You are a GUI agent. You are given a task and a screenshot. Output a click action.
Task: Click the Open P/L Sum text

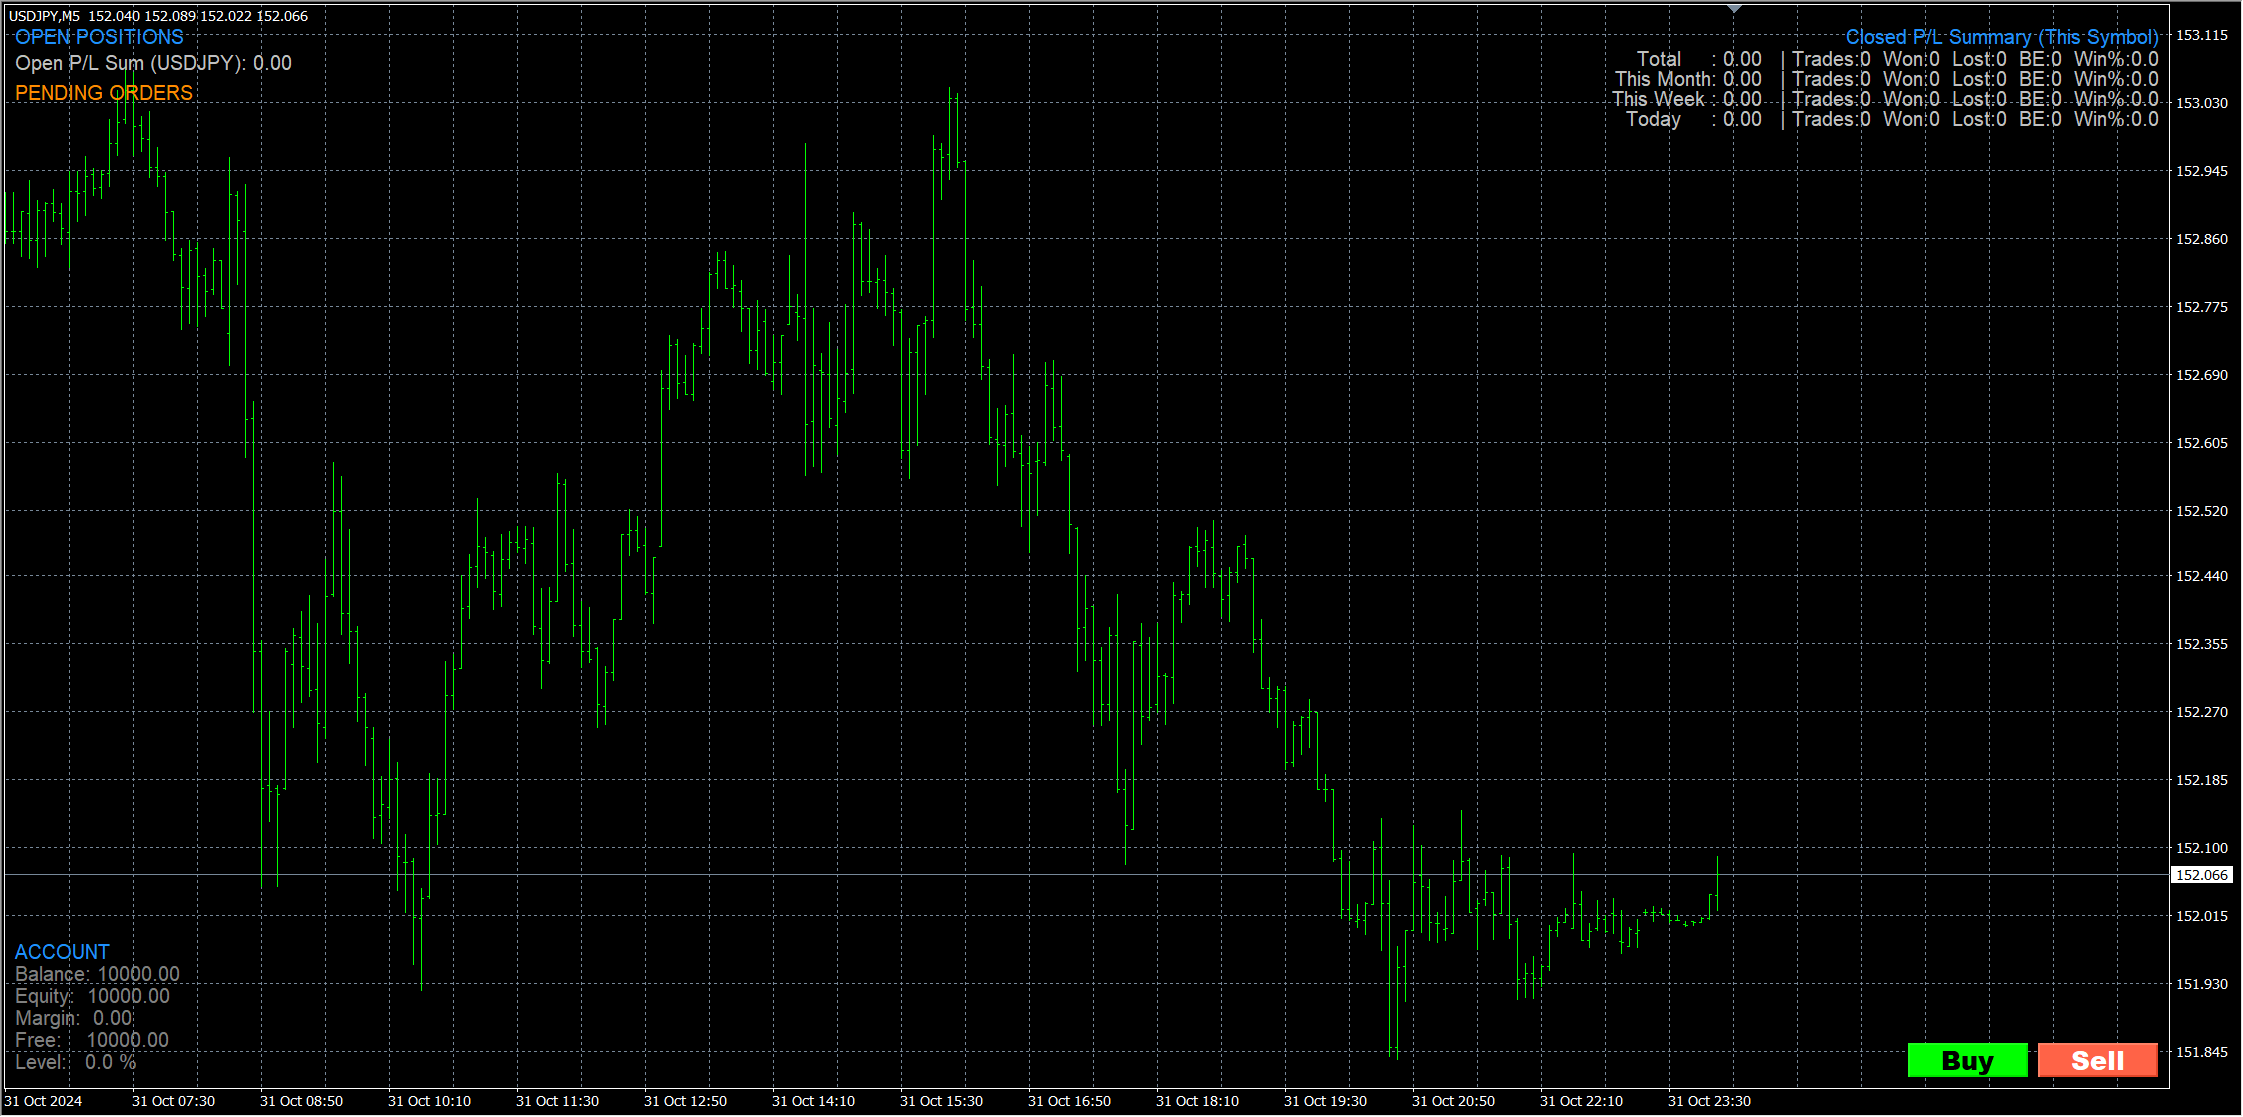click(153, 63)
